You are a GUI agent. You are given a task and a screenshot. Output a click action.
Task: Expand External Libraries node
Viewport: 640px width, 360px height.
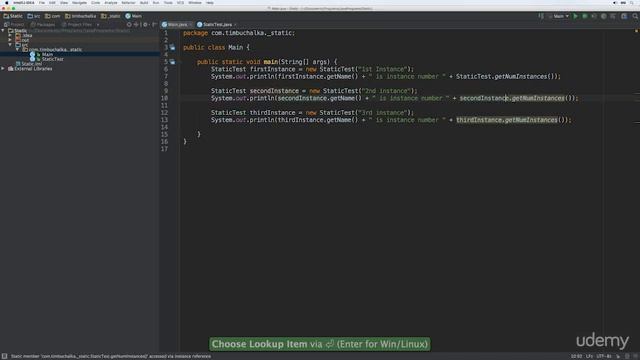click(3, 69)
